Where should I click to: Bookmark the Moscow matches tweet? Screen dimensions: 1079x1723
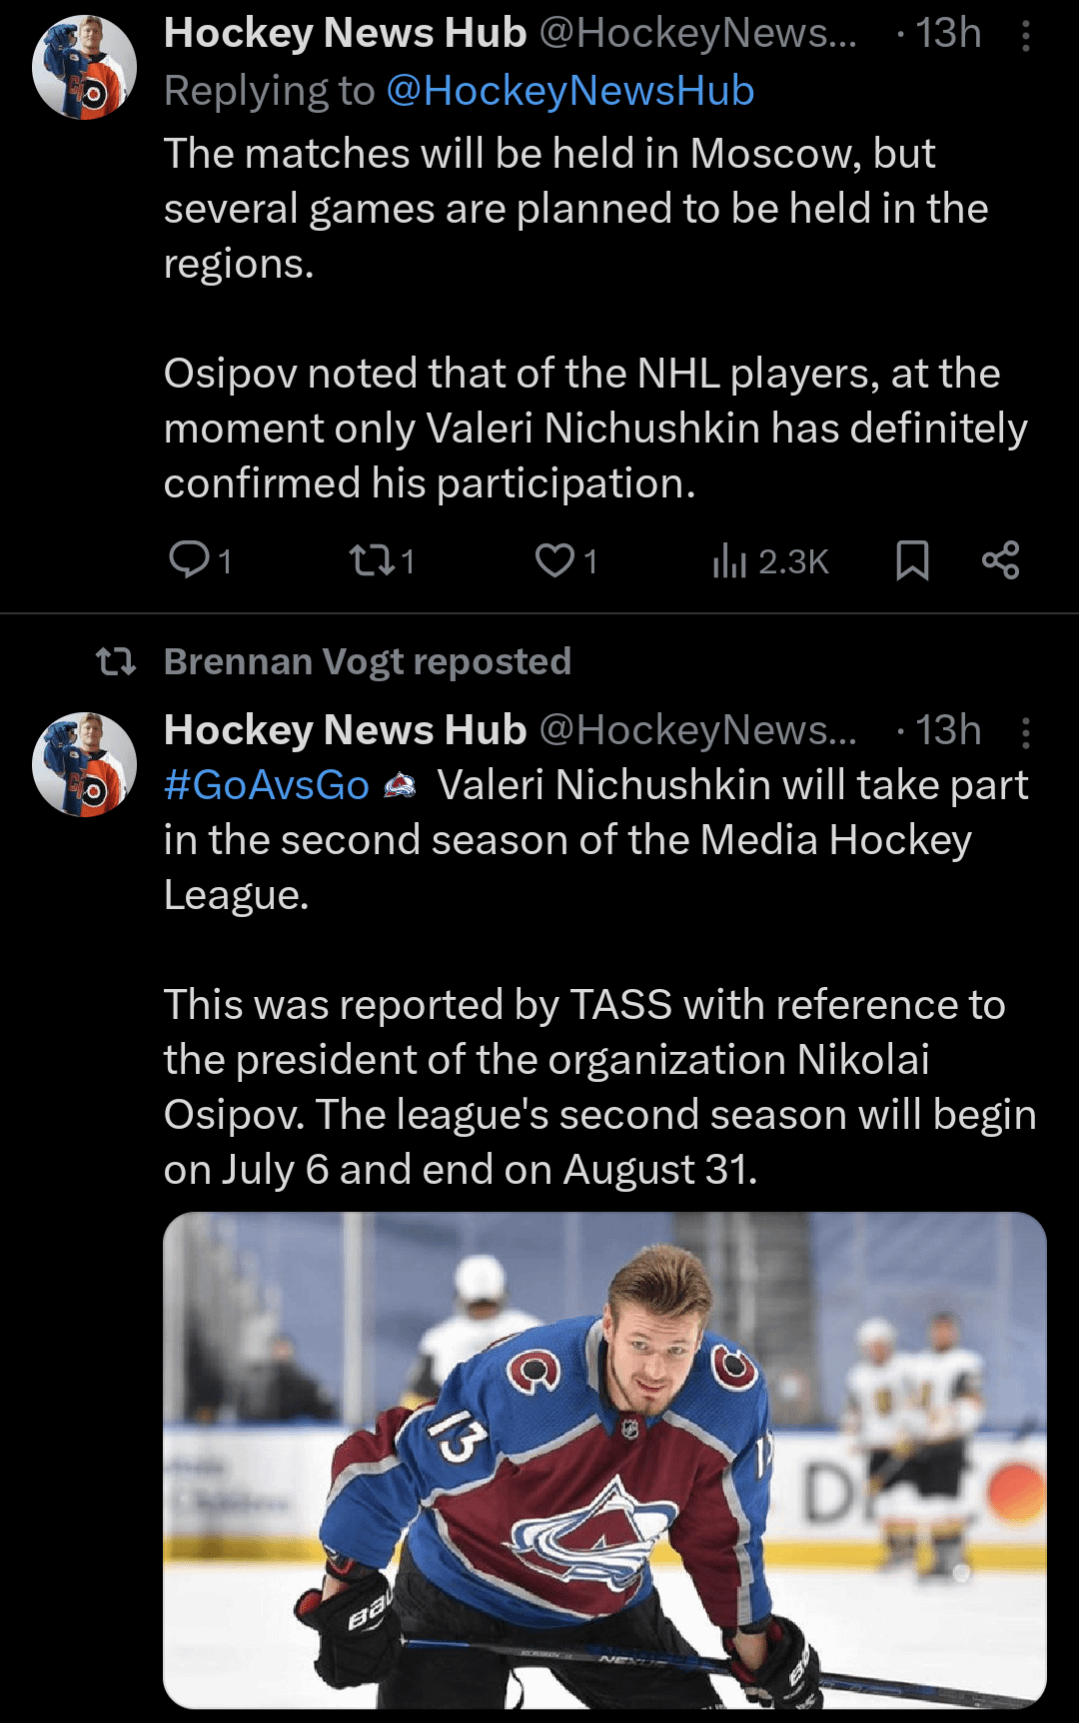(912, 560)
